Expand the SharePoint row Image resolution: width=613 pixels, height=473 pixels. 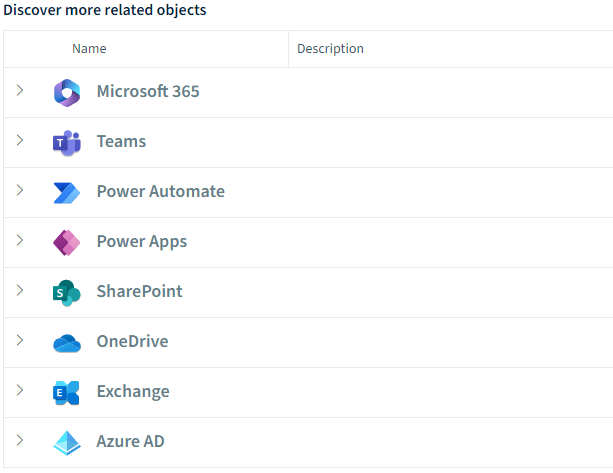point(20,290)
